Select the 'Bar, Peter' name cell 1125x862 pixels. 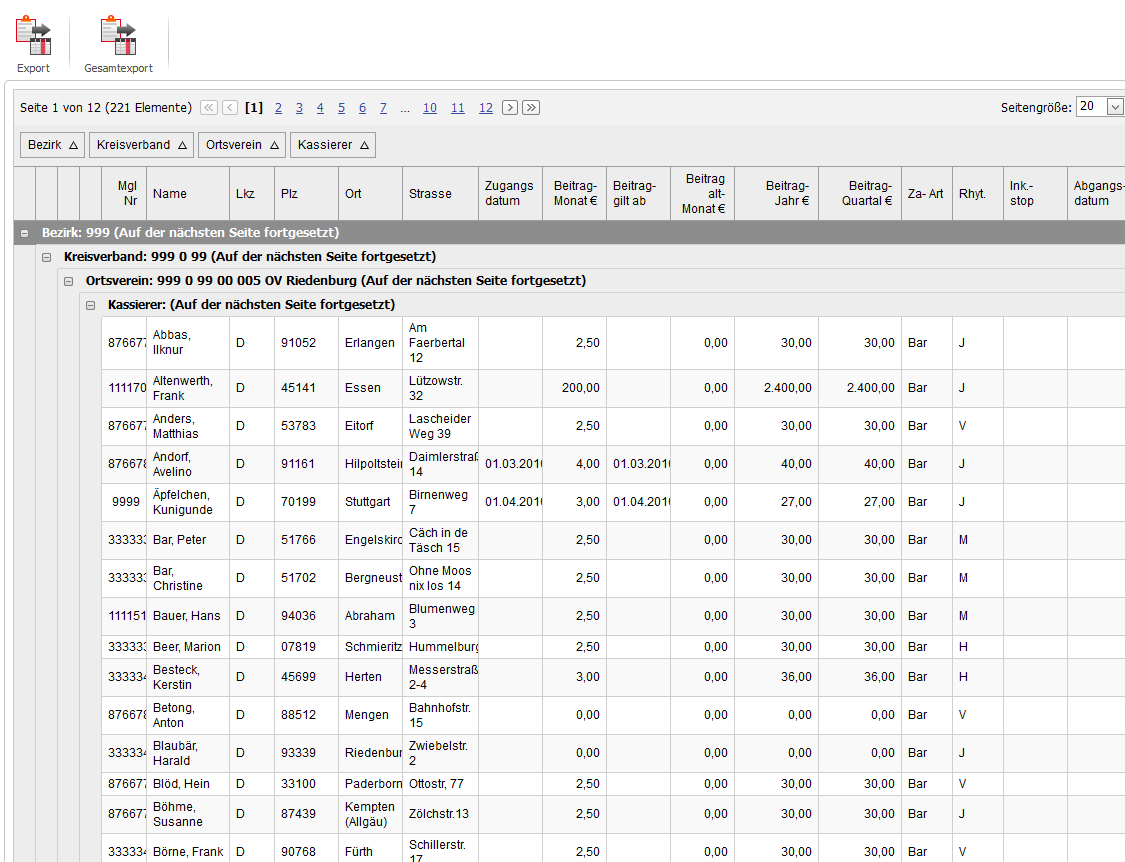point(188,540)
